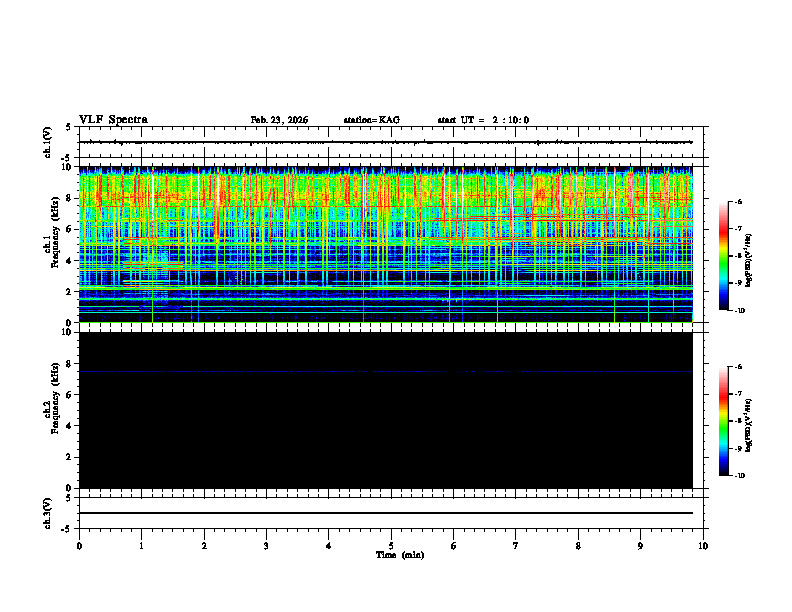Click the time-axis tick label "1"
The image size is (792, 612).
pyautogui.click(x=141, y=546)
